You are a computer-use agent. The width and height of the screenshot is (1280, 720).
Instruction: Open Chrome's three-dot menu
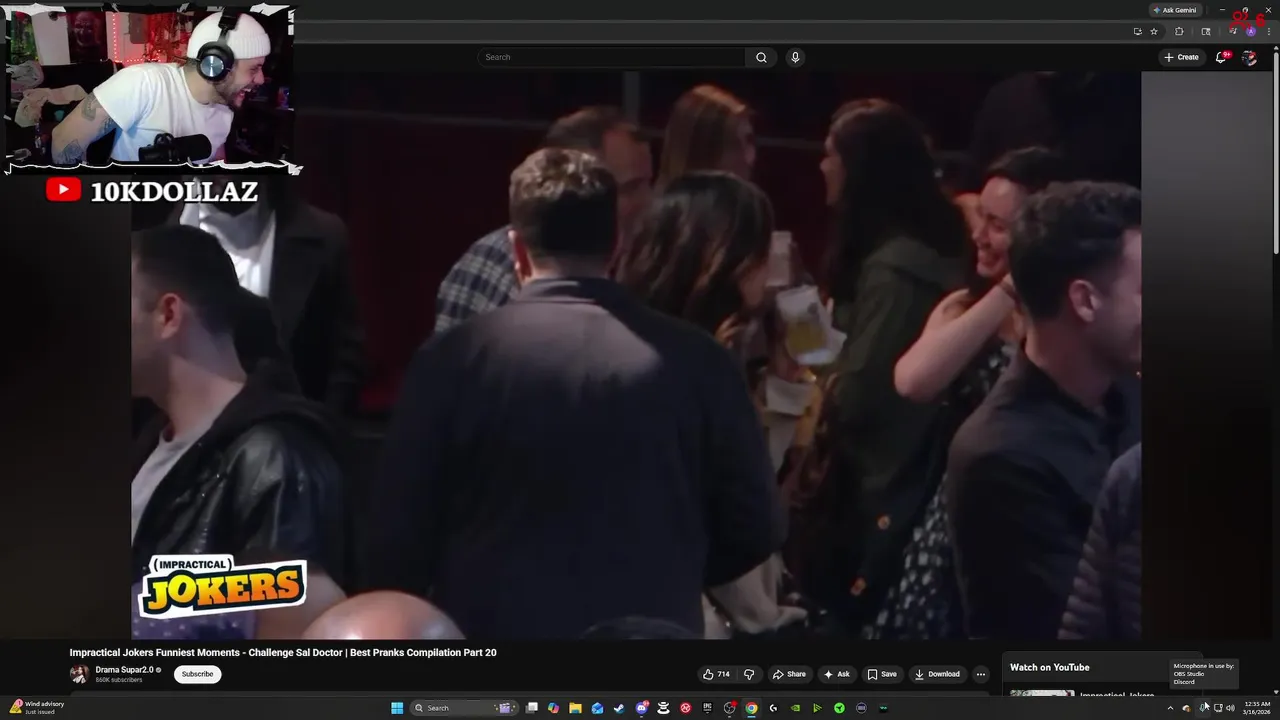1269,31
